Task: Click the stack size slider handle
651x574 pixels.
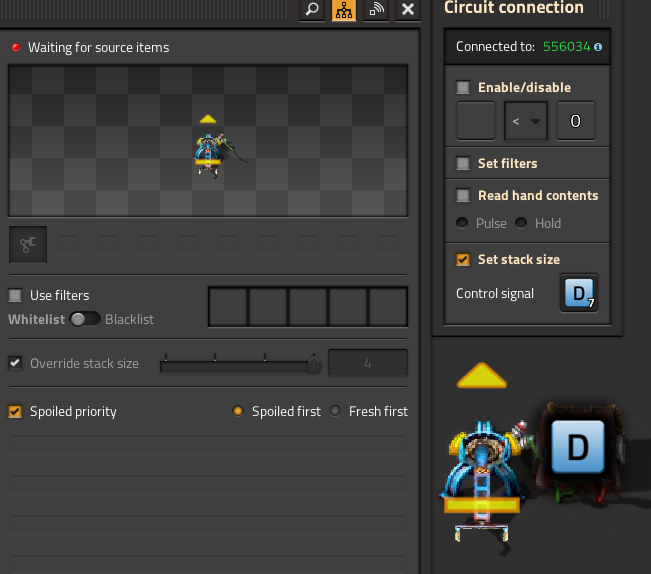Action: [314, 364]
